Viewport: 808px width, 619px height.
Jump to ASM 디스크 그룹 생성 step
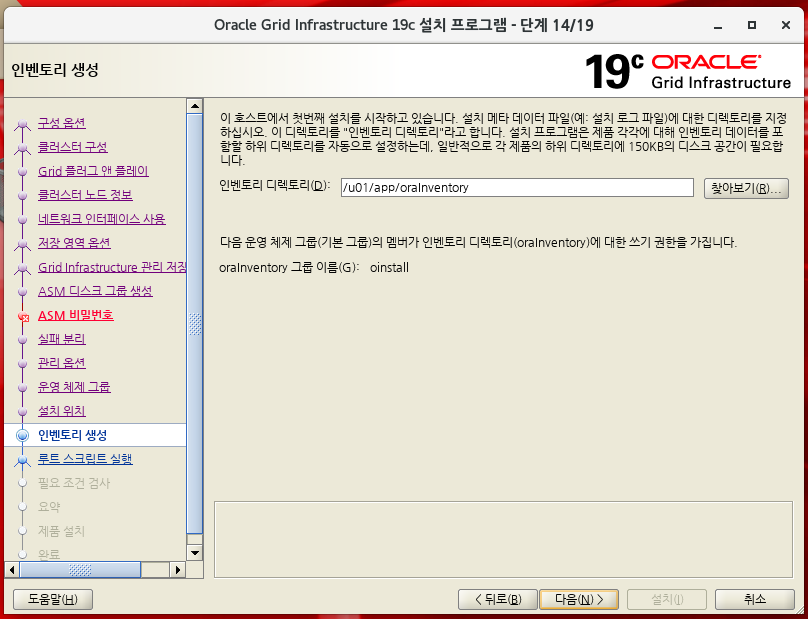tap(95, 291)
